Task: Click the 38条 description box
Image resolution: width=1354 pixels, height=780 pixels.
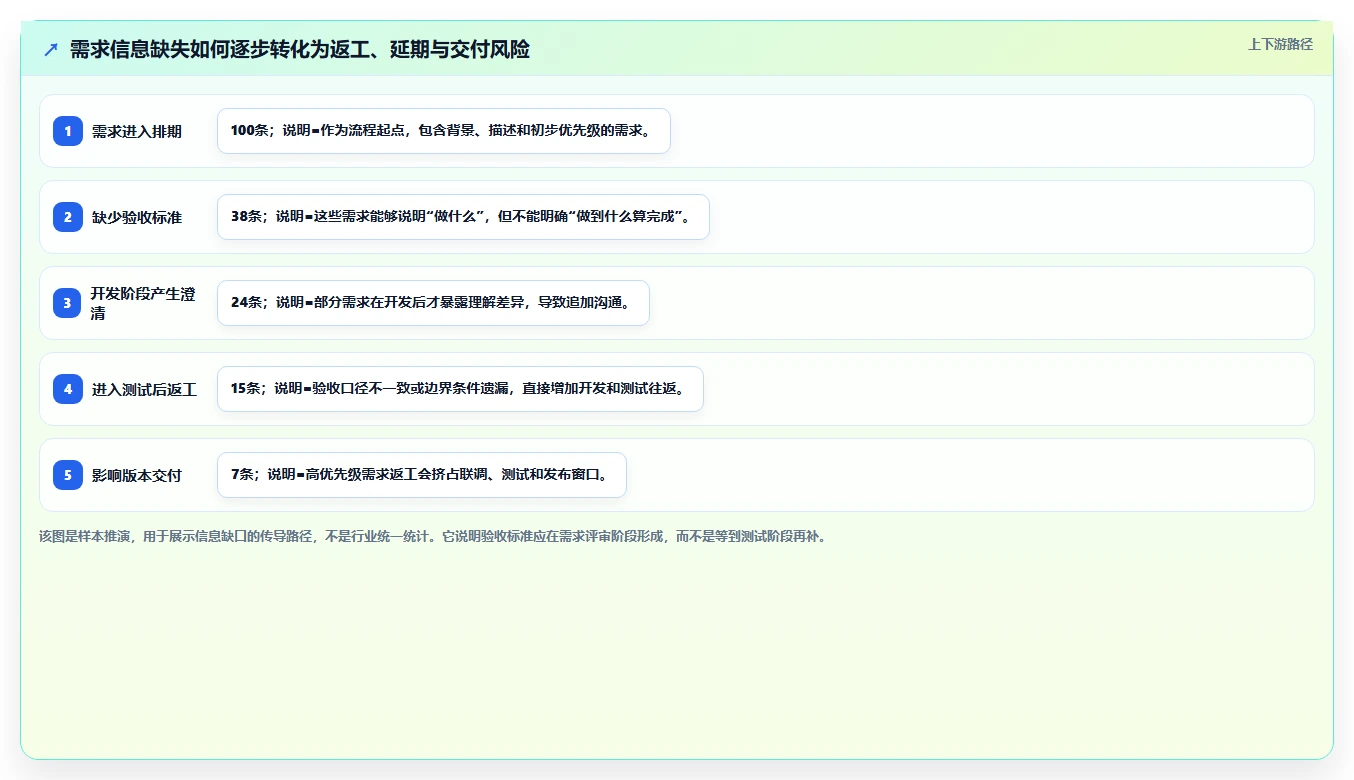Action: pyautogui.click(x=463, y=217)
